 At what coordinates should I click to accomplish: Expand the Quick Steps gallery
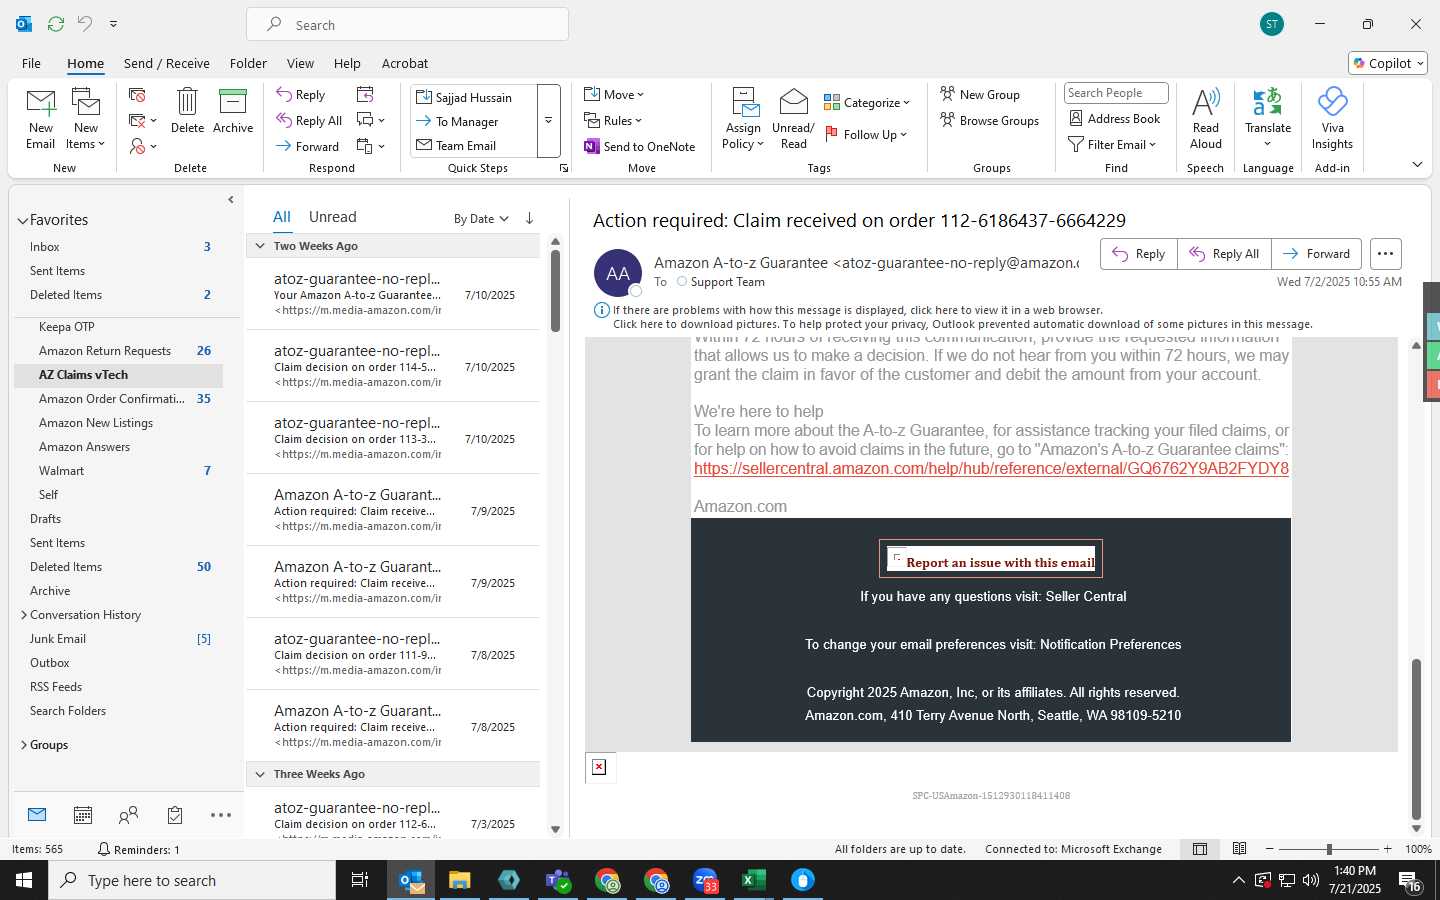[548, 121]
